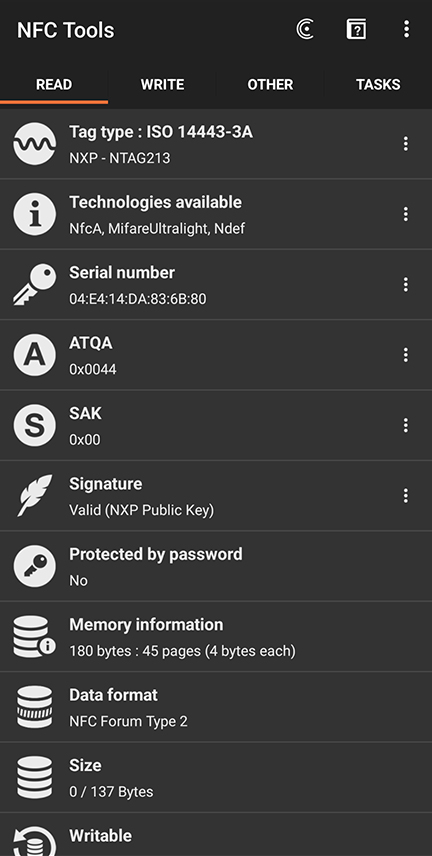Viewport: 432px width, 856px height.
Task: Tap the contactless C icon in header
Action: [x=305, y=29]
